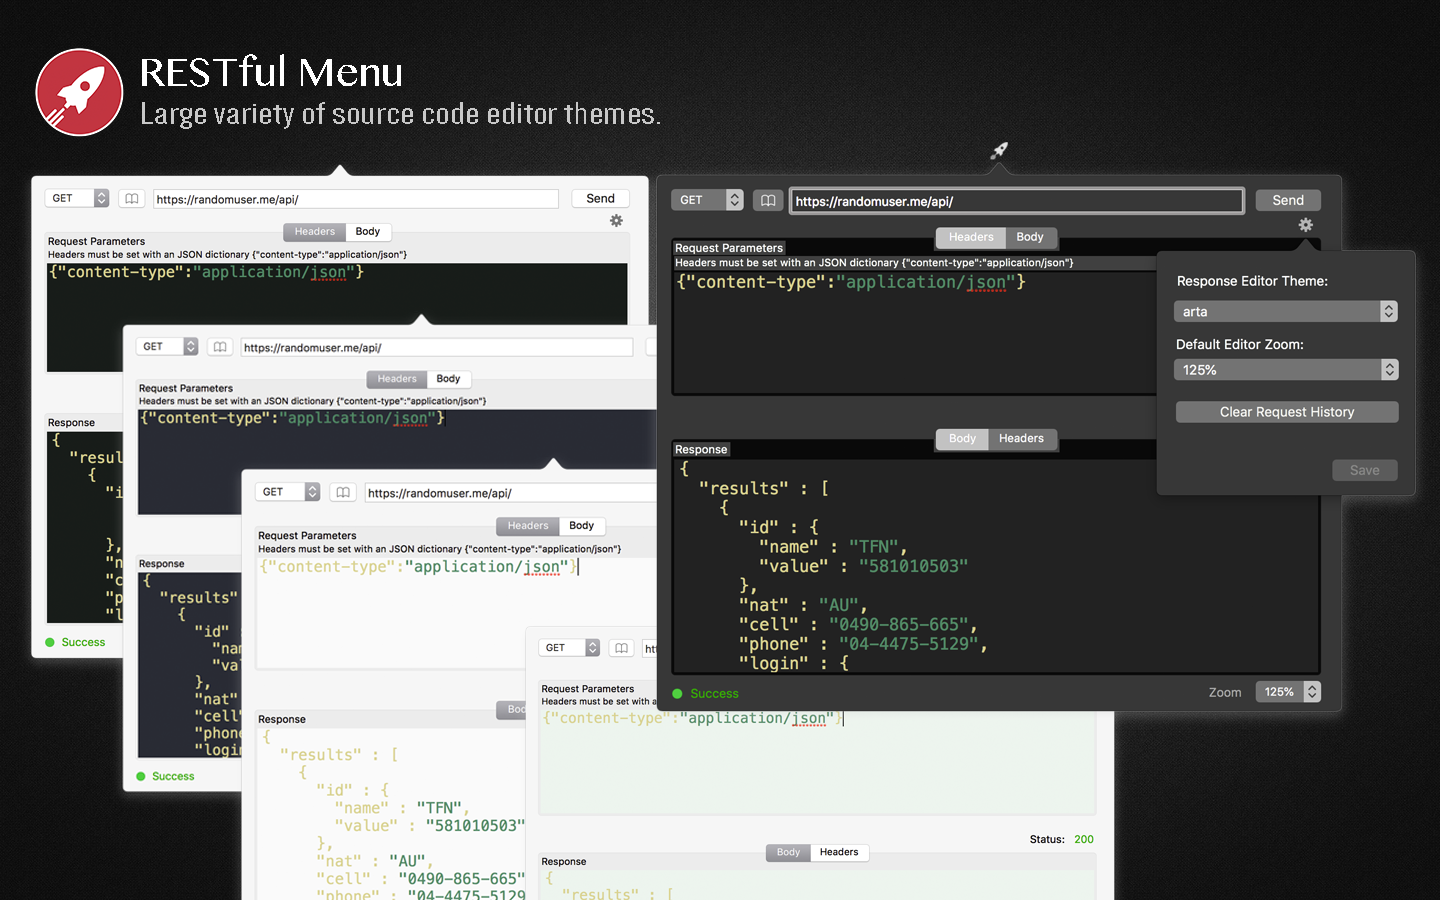1440x900 pixels.
Task: Select request Body tab in dark window
Action: 1030,237
